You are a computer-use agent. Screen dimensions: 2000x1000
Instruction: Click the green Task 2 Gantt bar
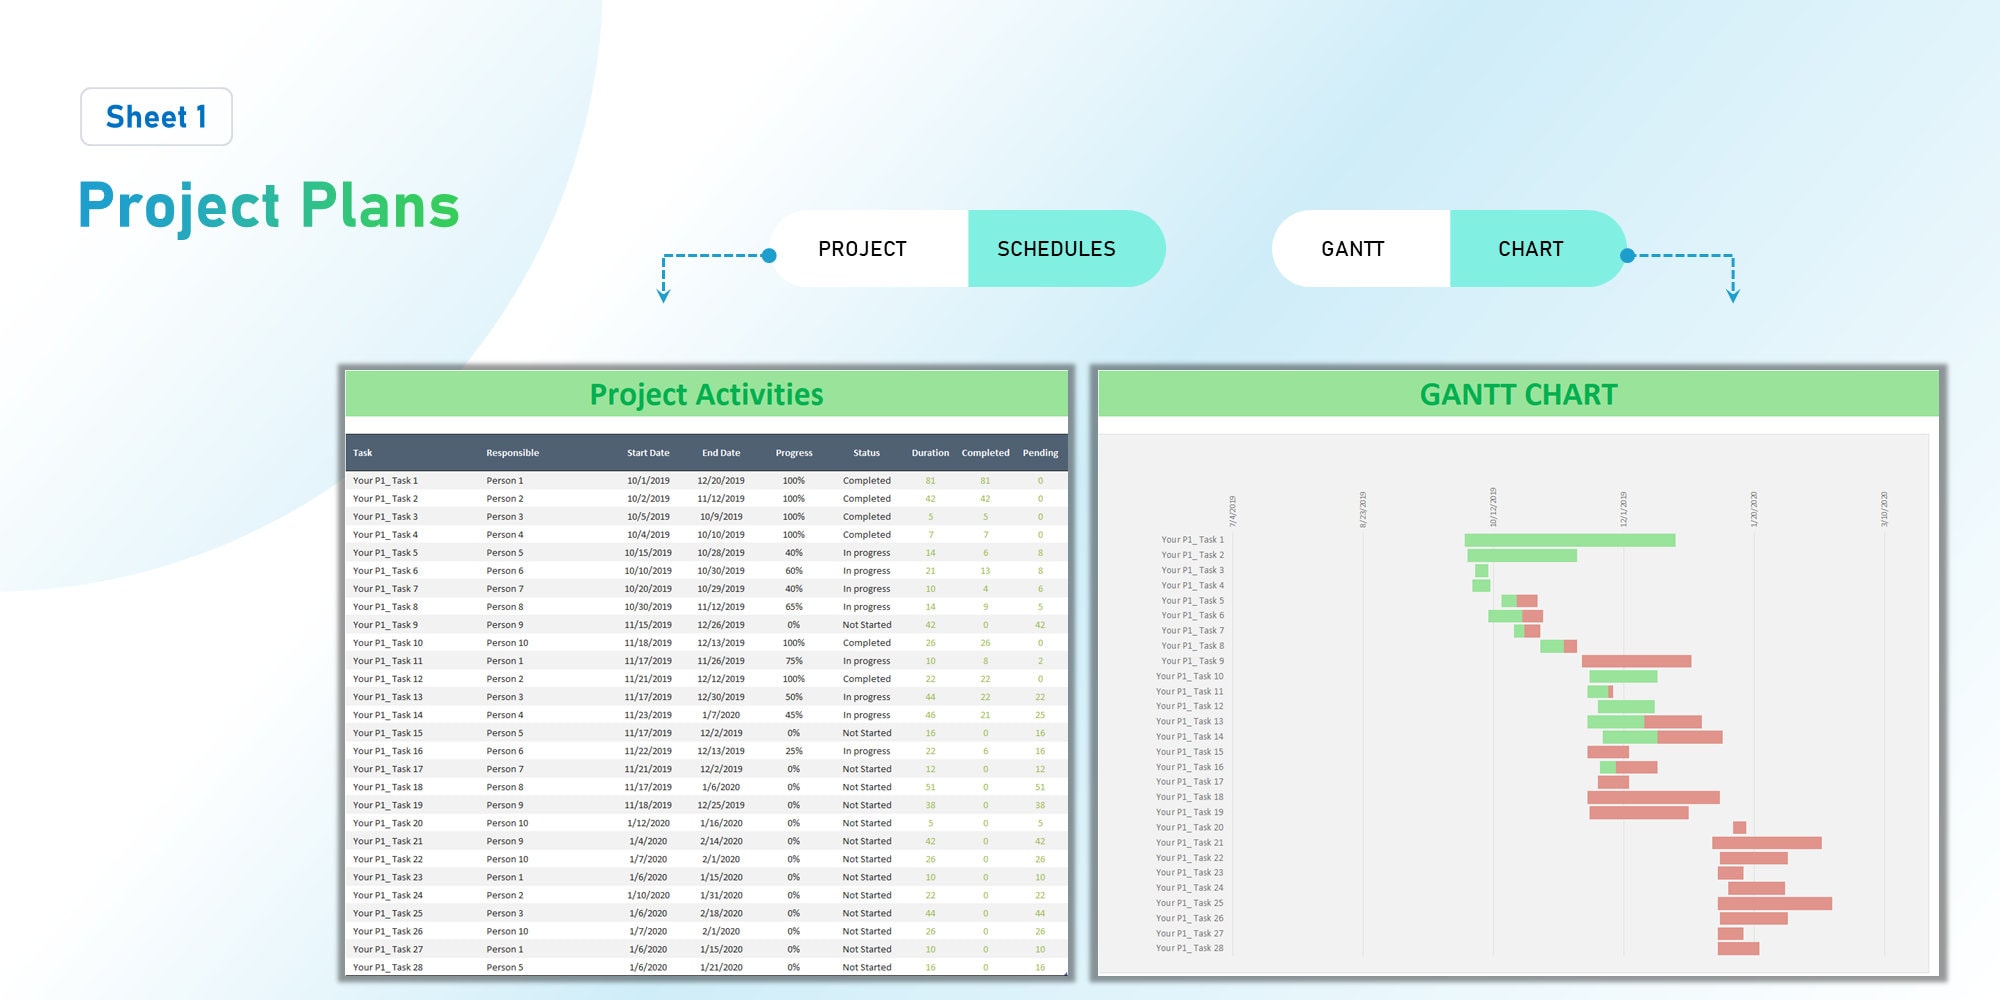[1522, 555]
